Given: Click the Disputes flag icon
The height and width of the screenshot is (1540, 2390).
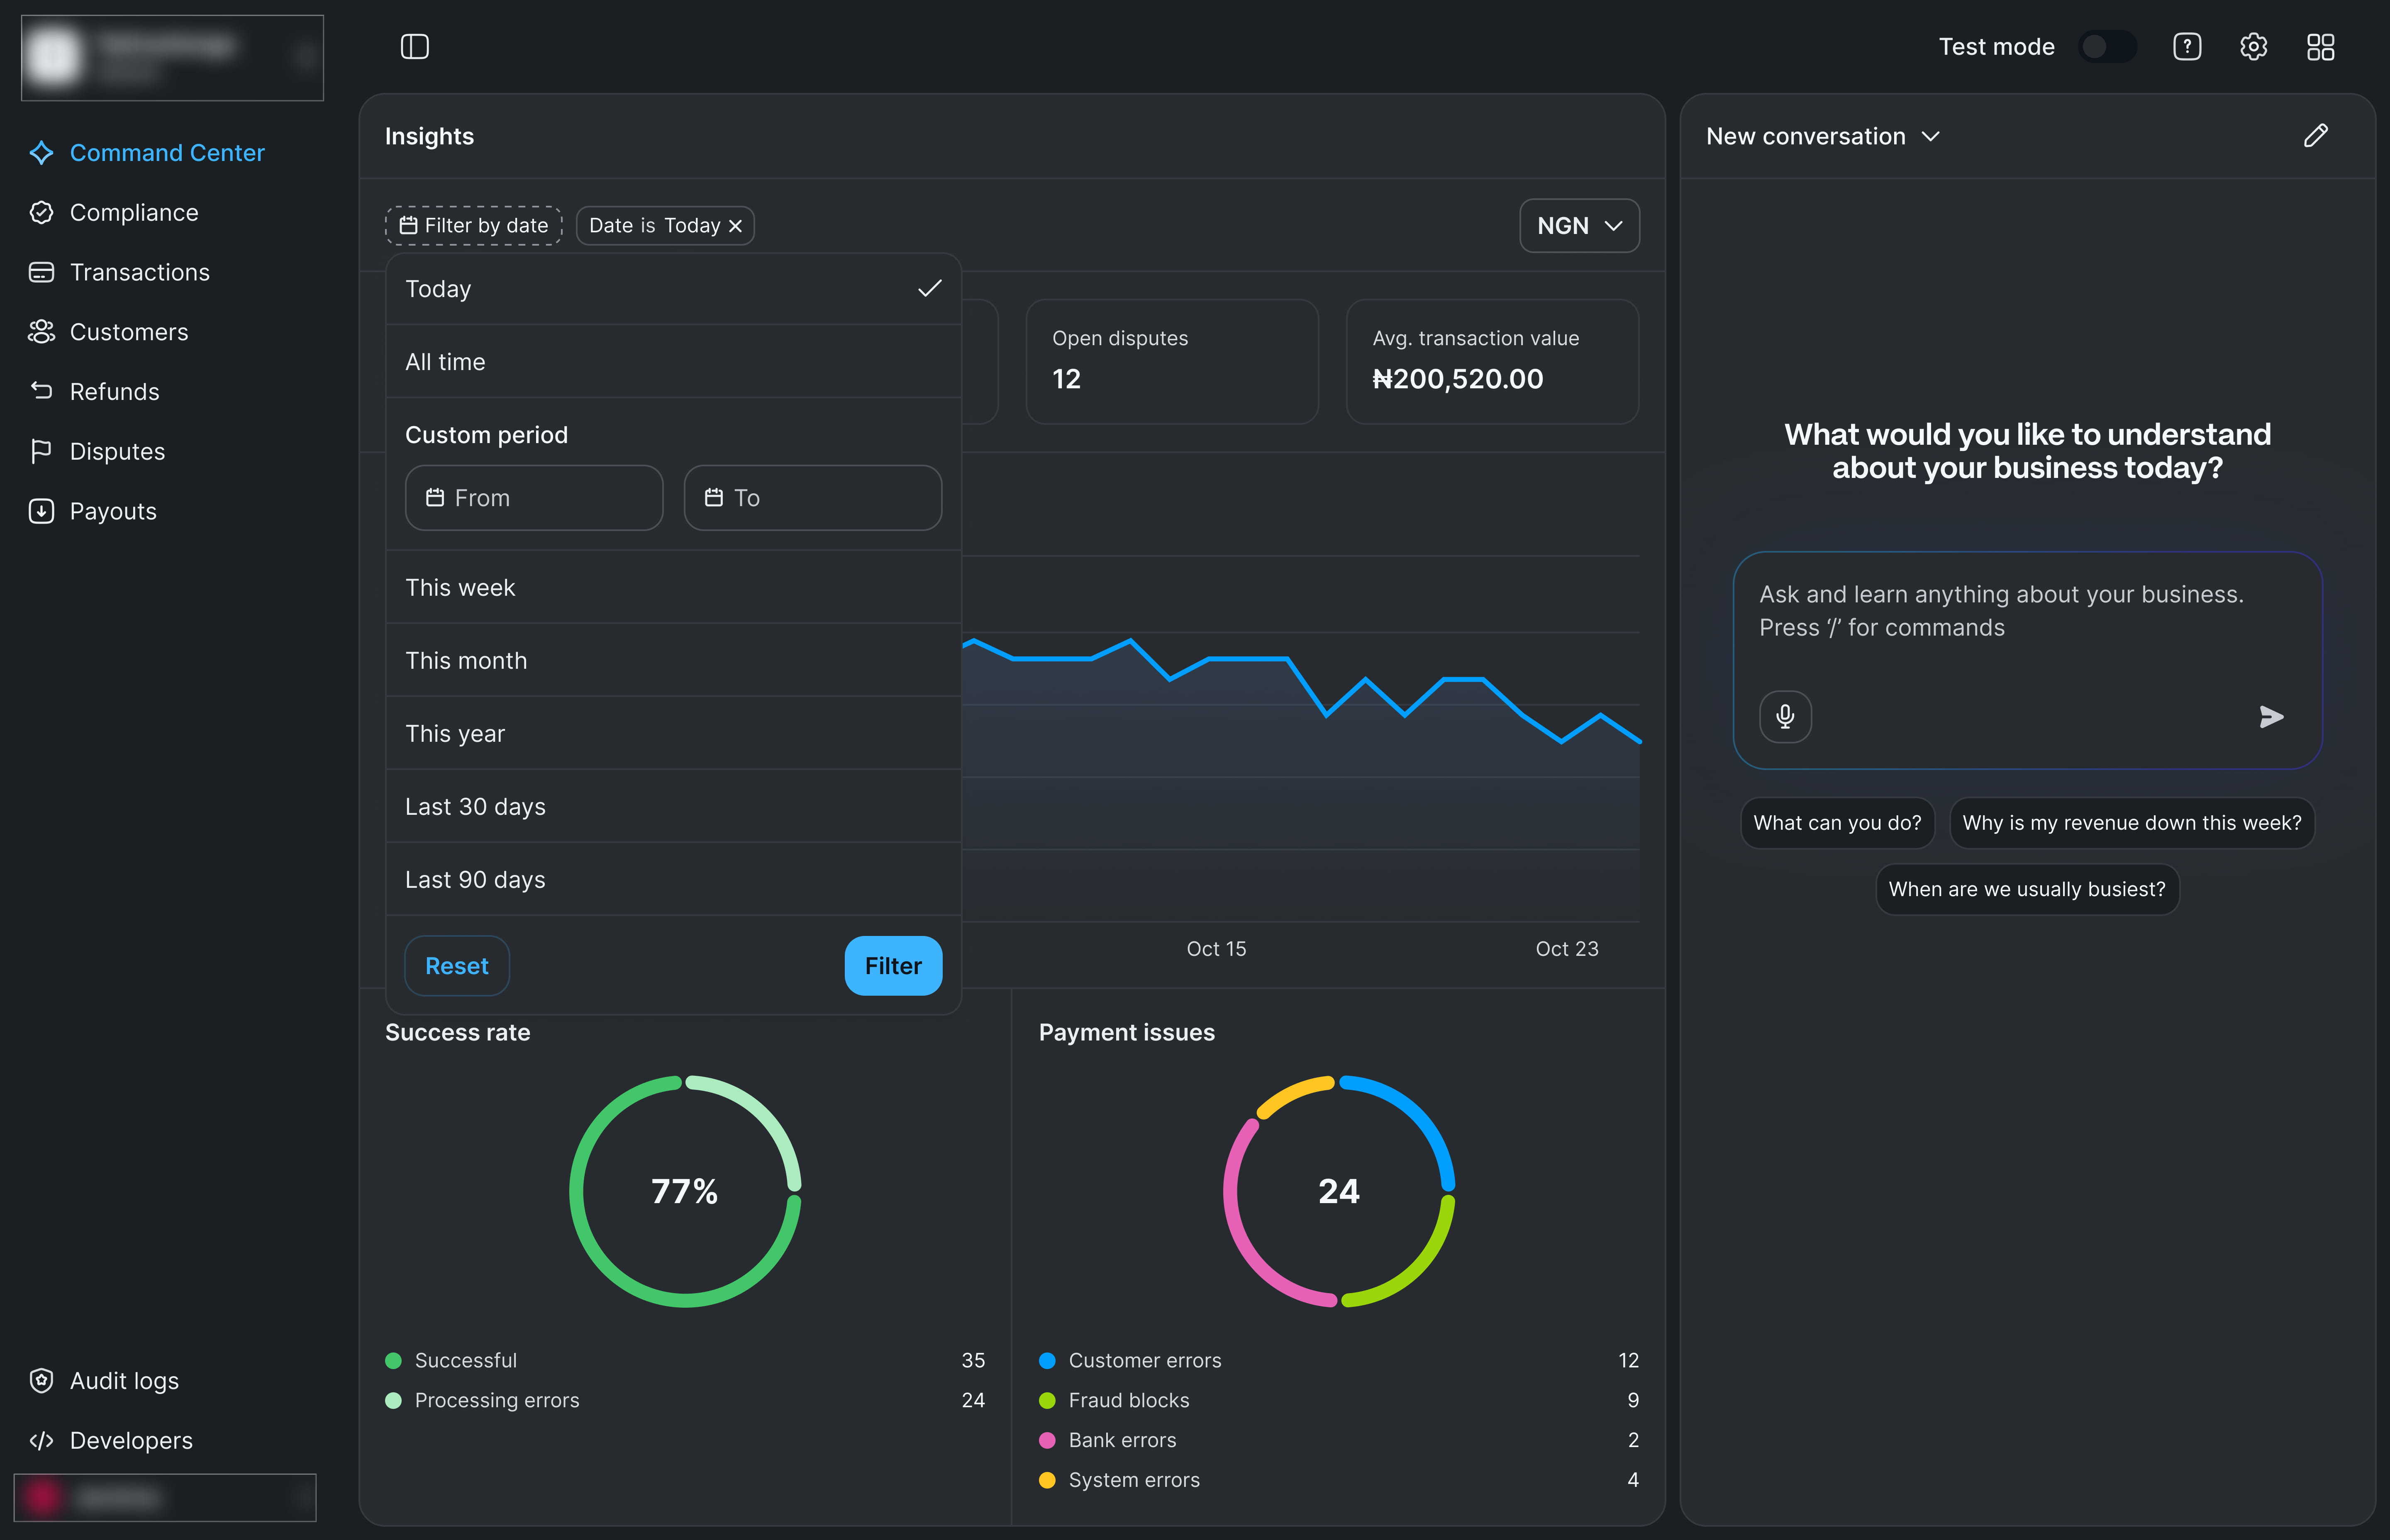Looking at the screenshot, I should click(x=41, y=451).
